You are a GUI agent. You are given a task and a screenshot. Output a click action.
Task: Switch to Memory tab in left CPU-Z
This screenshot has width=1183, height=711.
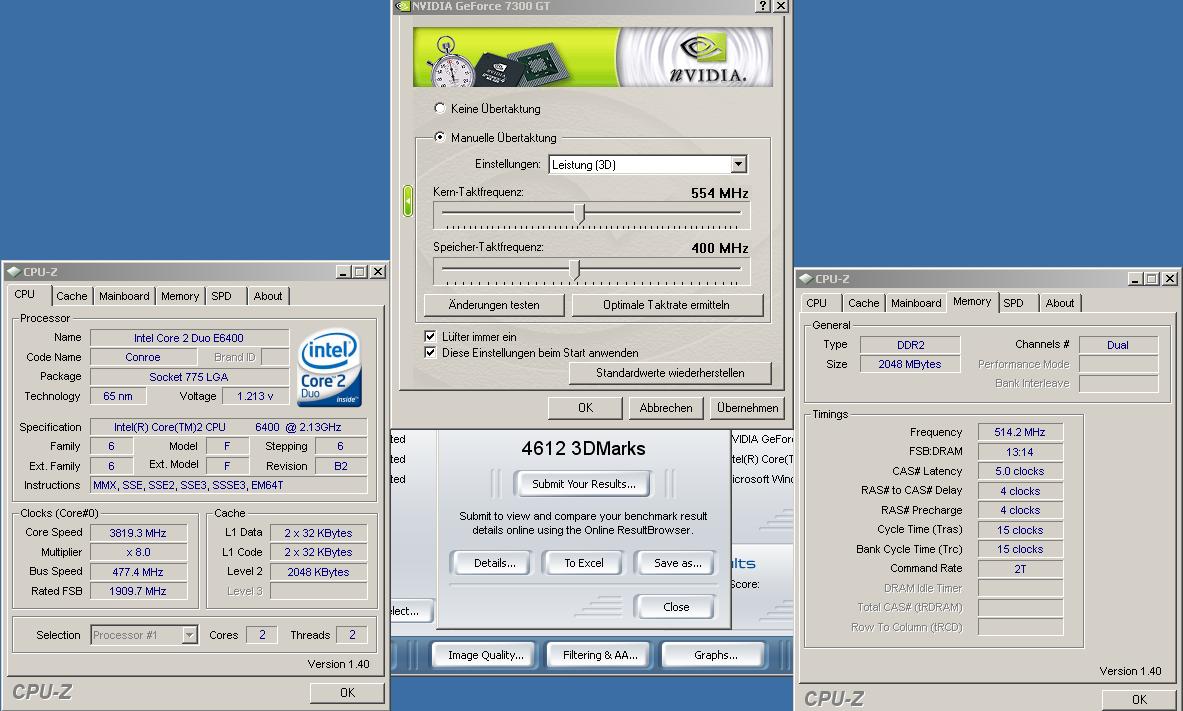pos(180,296)
